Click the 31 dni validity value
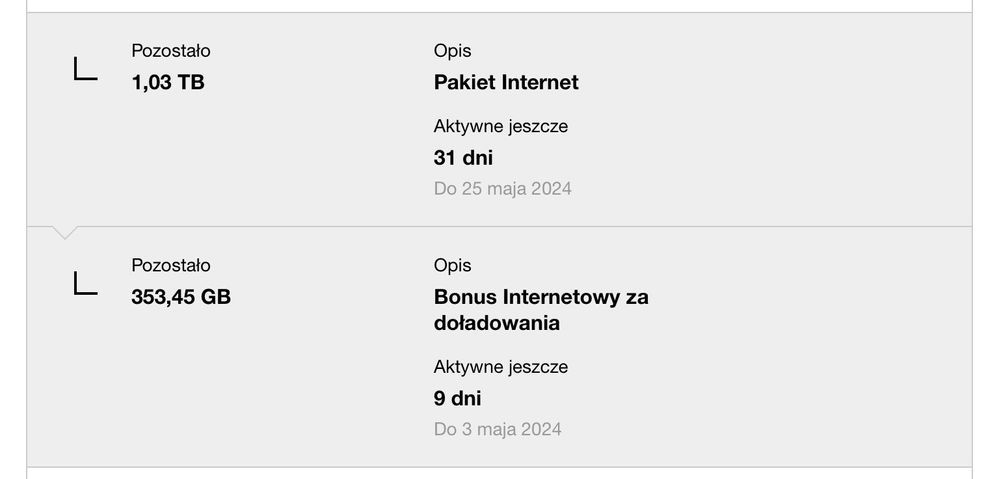999x479 pixels. click(x=463, y=158)
